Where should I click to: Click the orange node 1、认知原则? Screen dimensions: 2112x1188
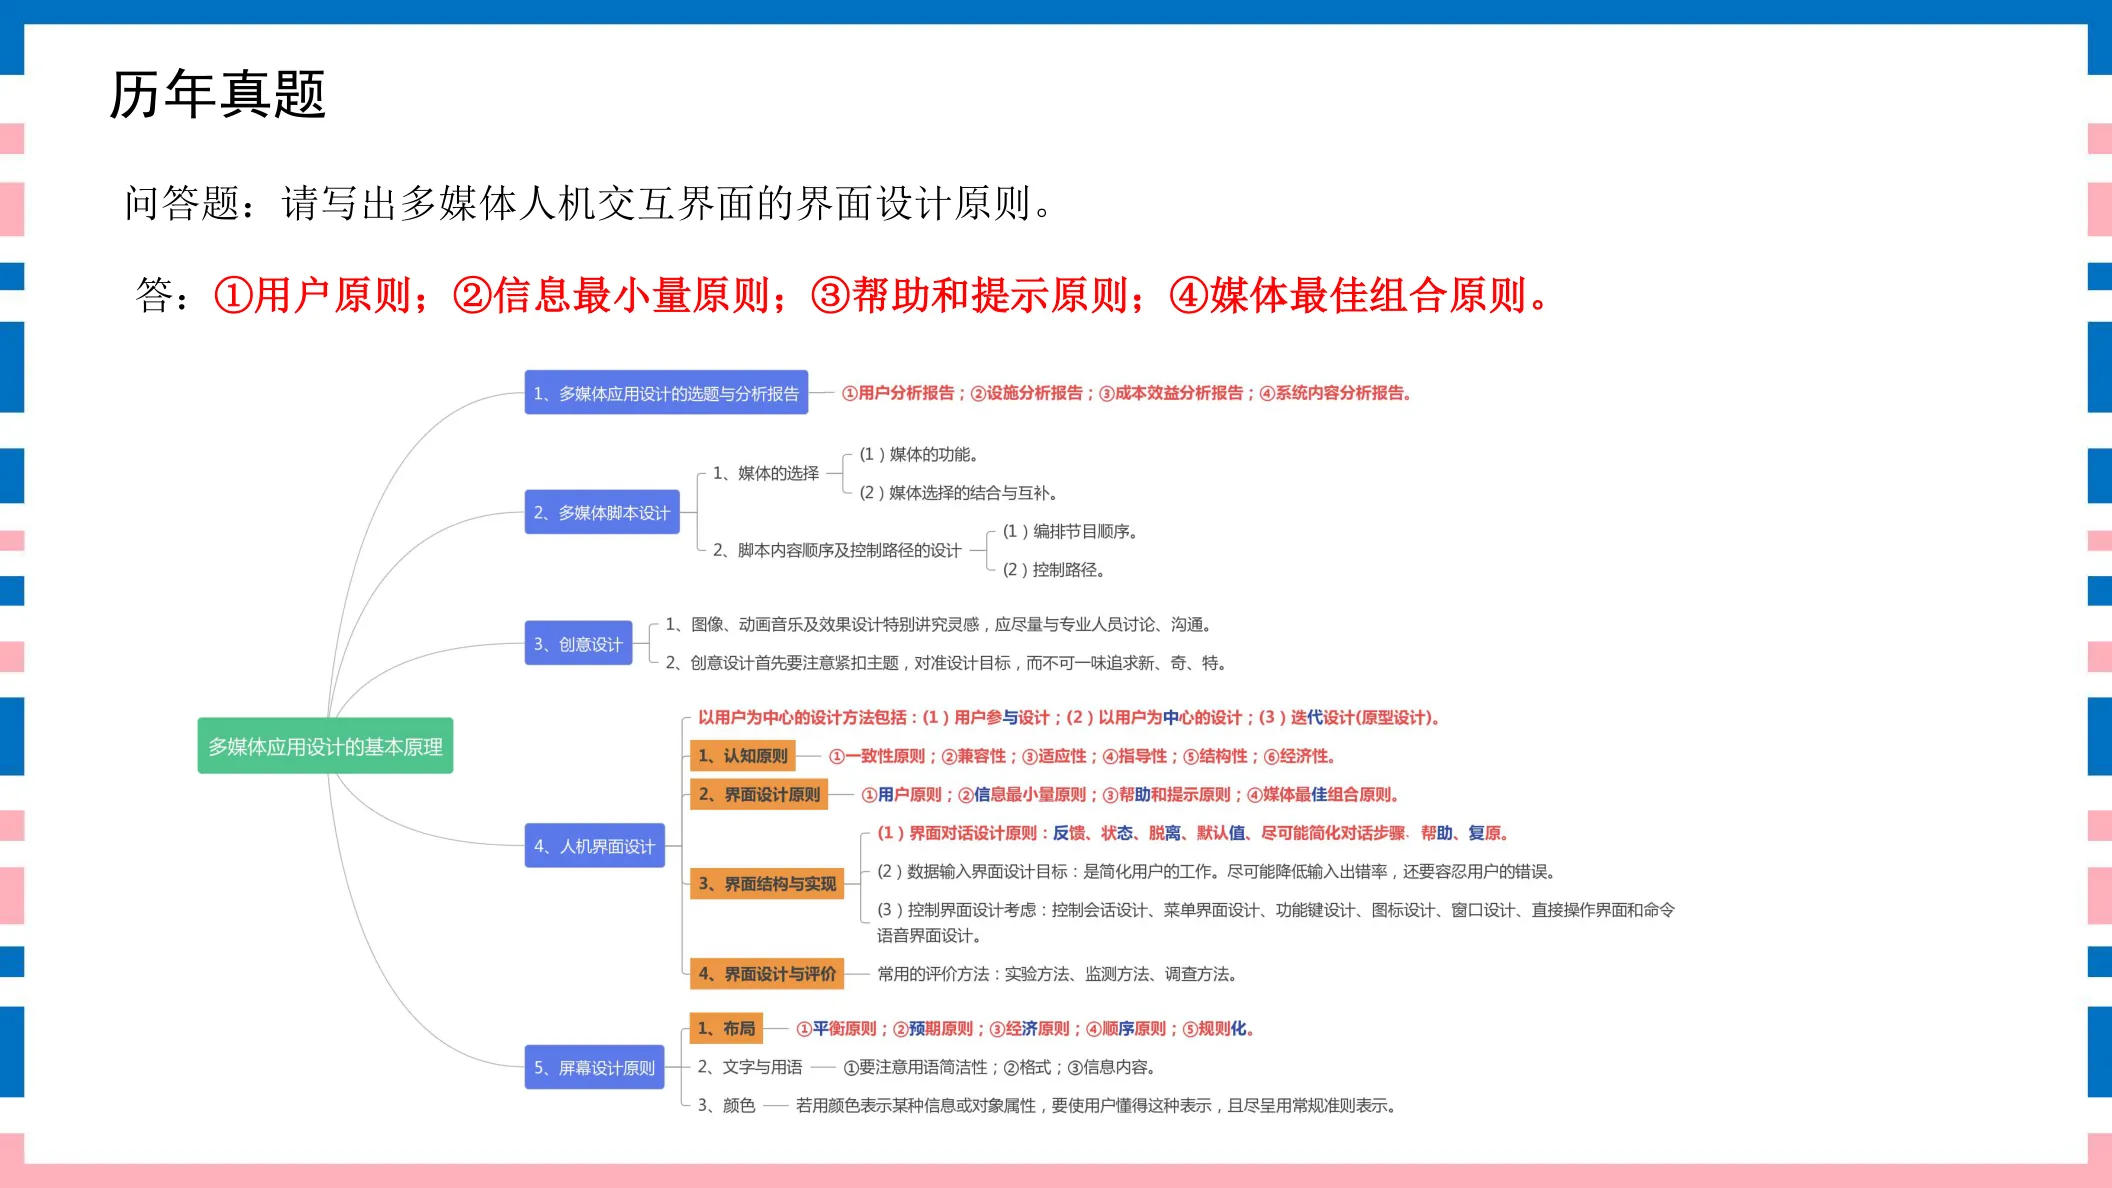(742, 756)
